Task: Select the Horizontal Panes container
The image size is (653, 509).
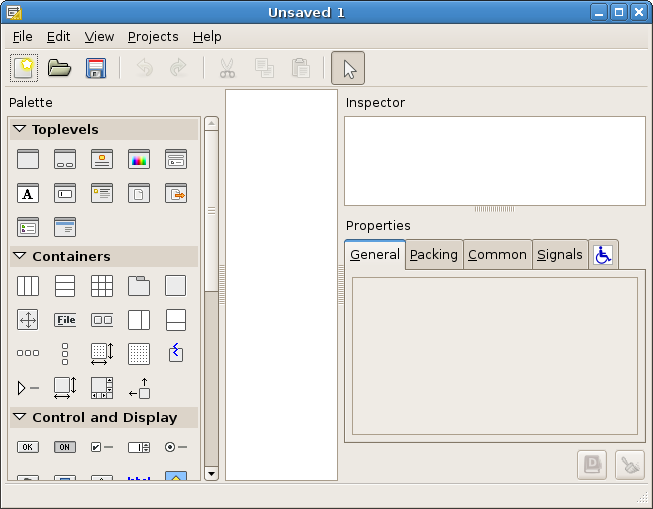Action: [139, 320]
